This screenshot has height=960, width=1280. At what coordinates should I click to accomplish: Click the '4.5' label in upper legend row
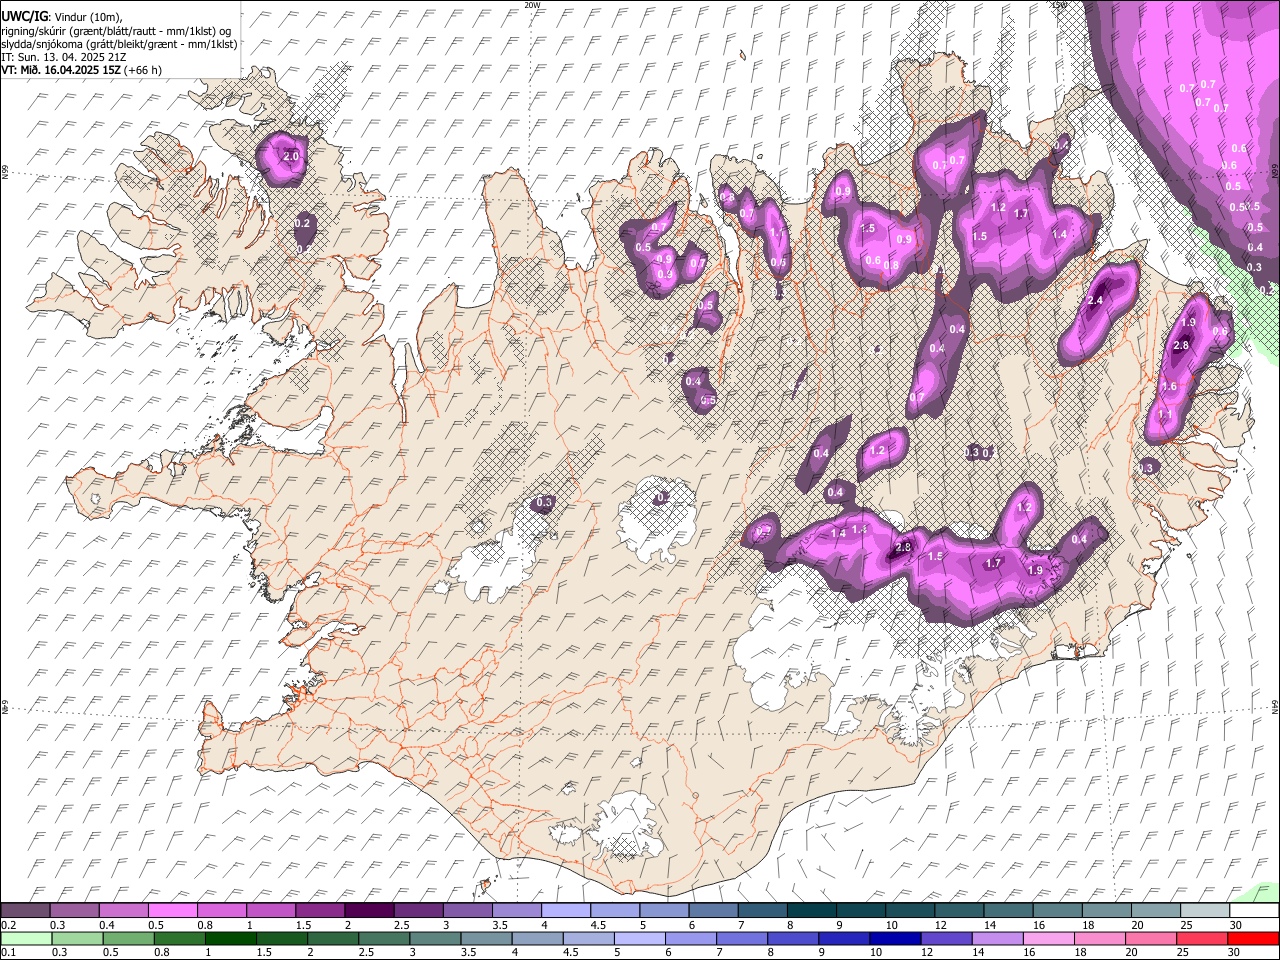tap(599, 925)
